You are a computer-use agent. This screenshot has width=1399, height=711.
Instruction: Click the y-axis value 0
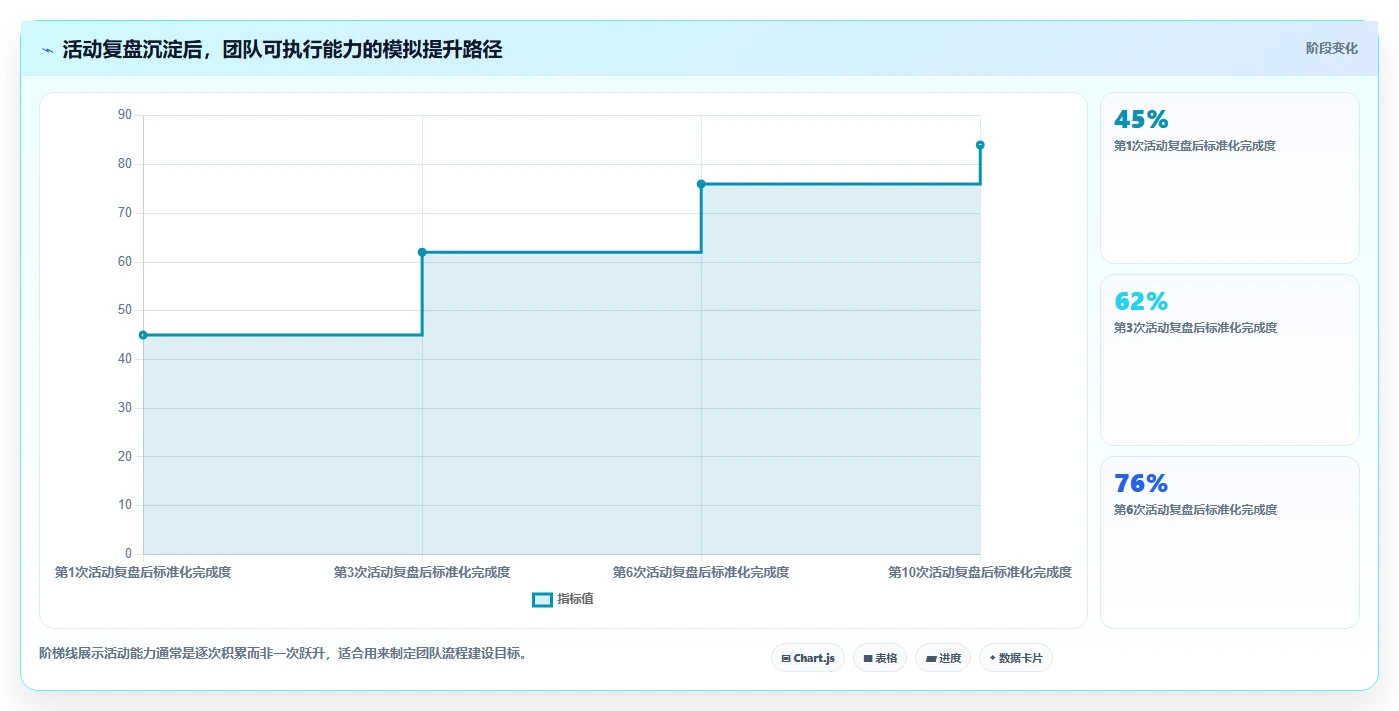pos(128,554)
